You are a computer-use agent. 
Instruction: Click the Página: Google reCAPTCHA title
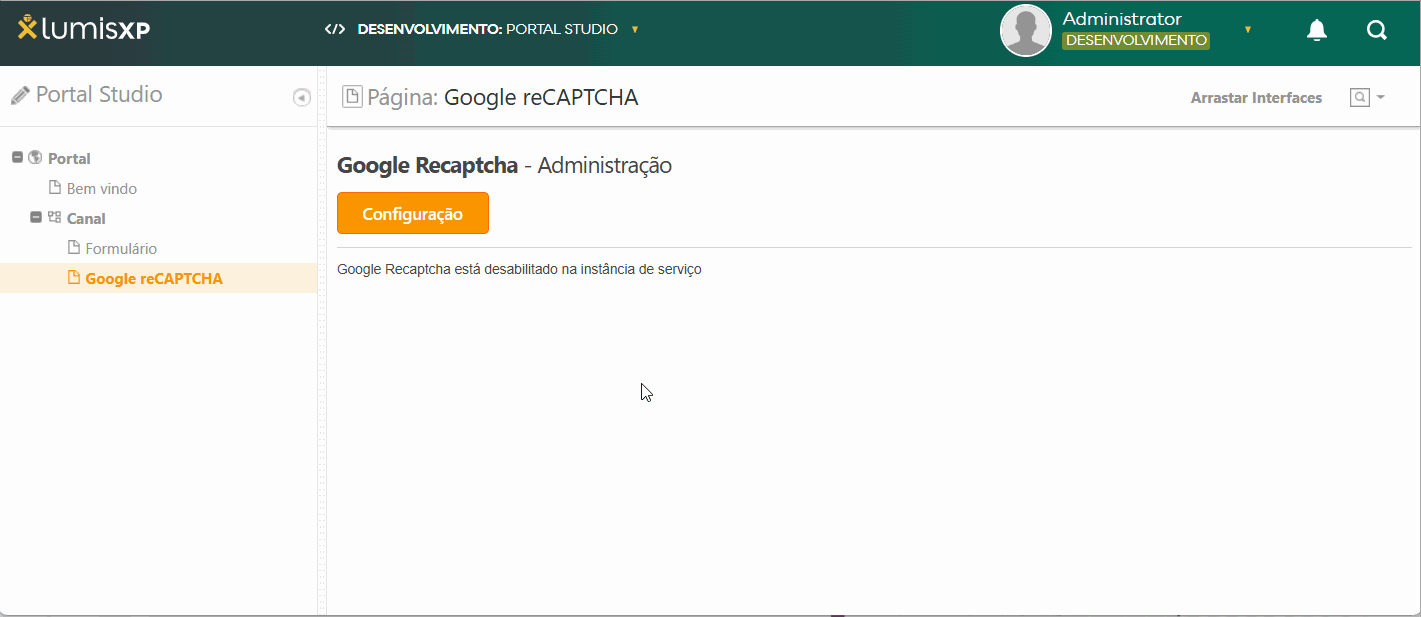tap(503, 97)
